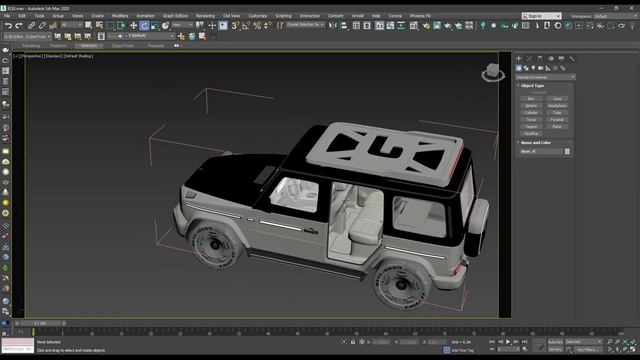Open the Workspaces Default dropdown

click(615, 16)
